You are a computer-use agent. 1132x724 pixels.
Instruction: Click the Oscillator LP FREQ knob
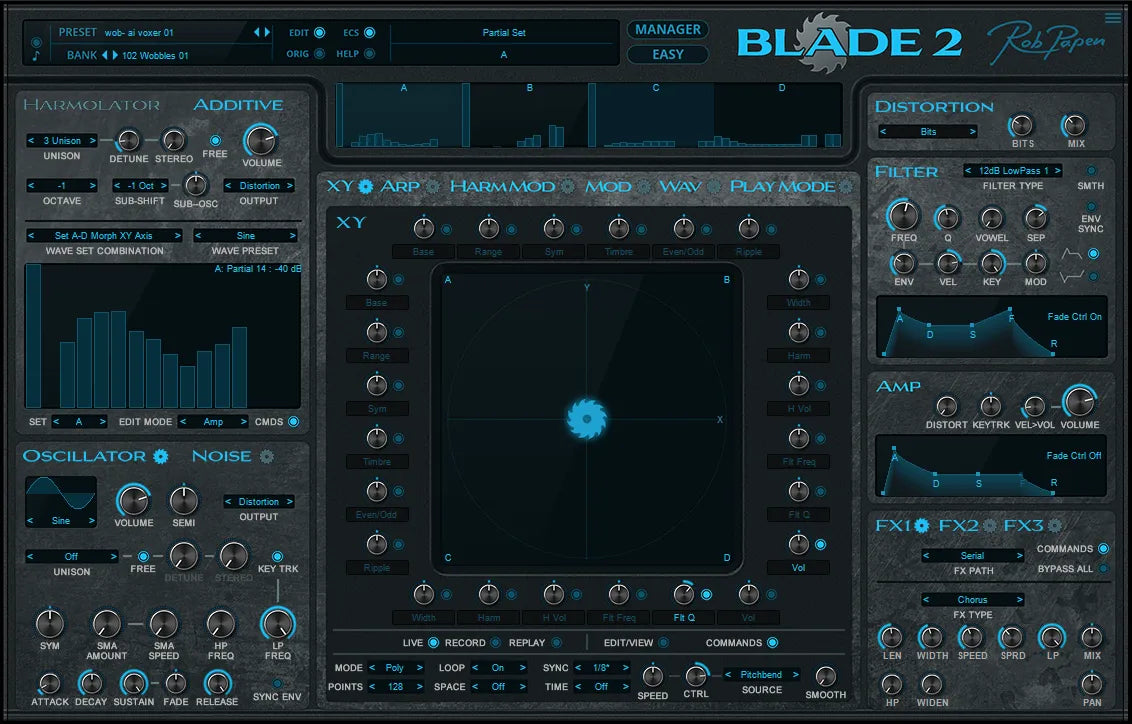coord(278,624)
